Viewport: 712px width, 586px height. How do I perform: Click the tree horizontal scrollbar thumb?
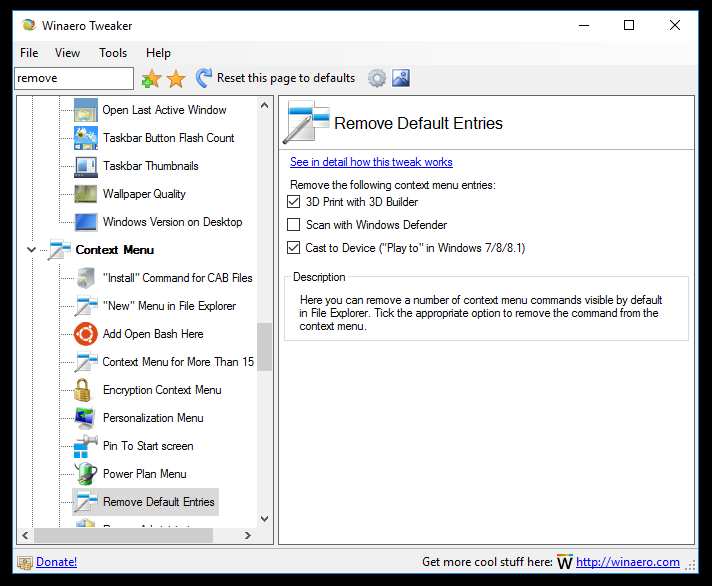pos(124,536)
